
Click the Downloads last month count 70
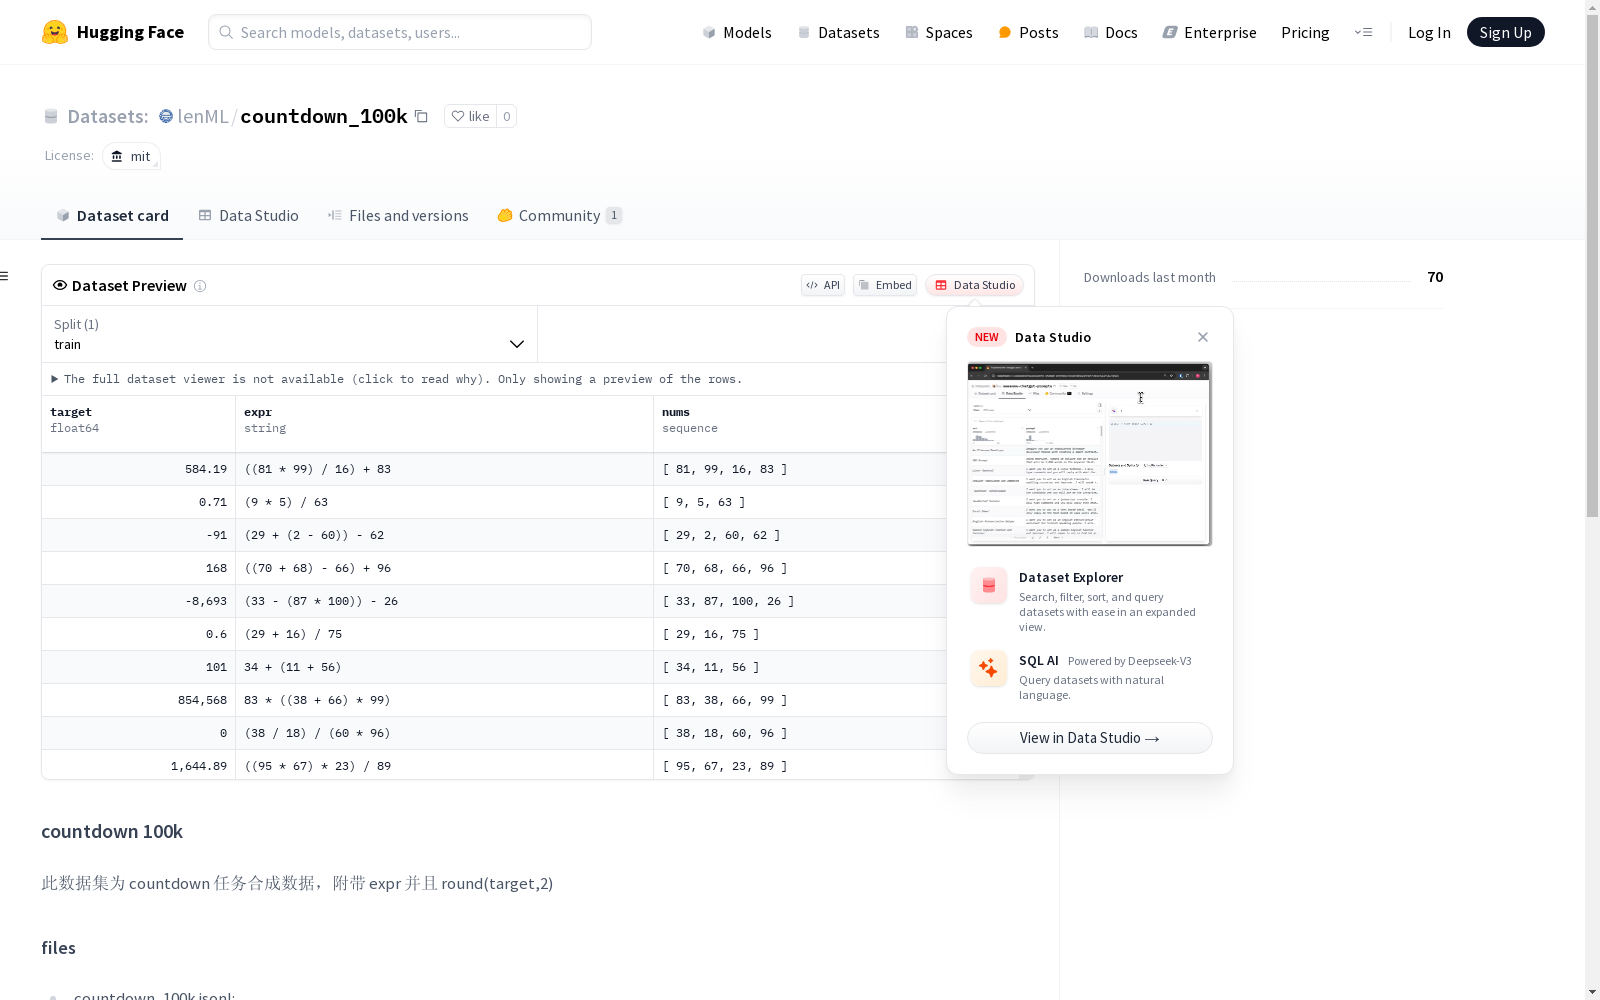[x=1435, y=277]
